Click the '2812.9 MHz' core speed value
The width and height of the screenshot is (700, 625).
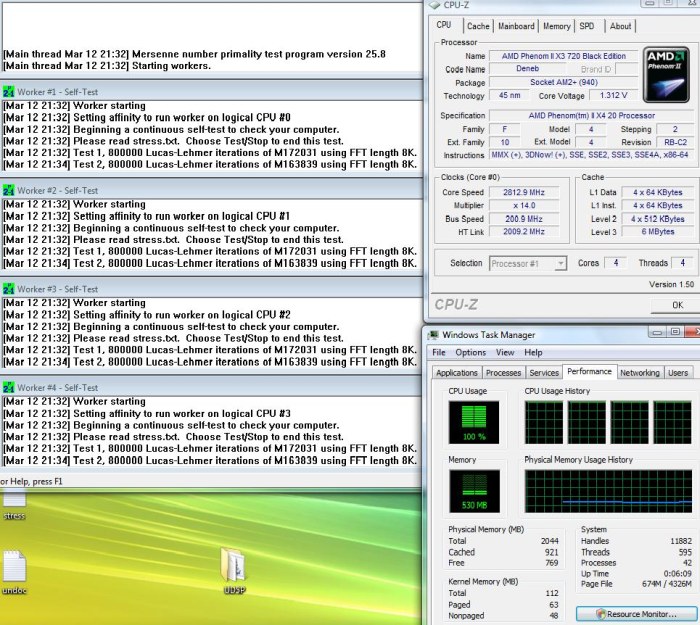click(x=524, y=192)
